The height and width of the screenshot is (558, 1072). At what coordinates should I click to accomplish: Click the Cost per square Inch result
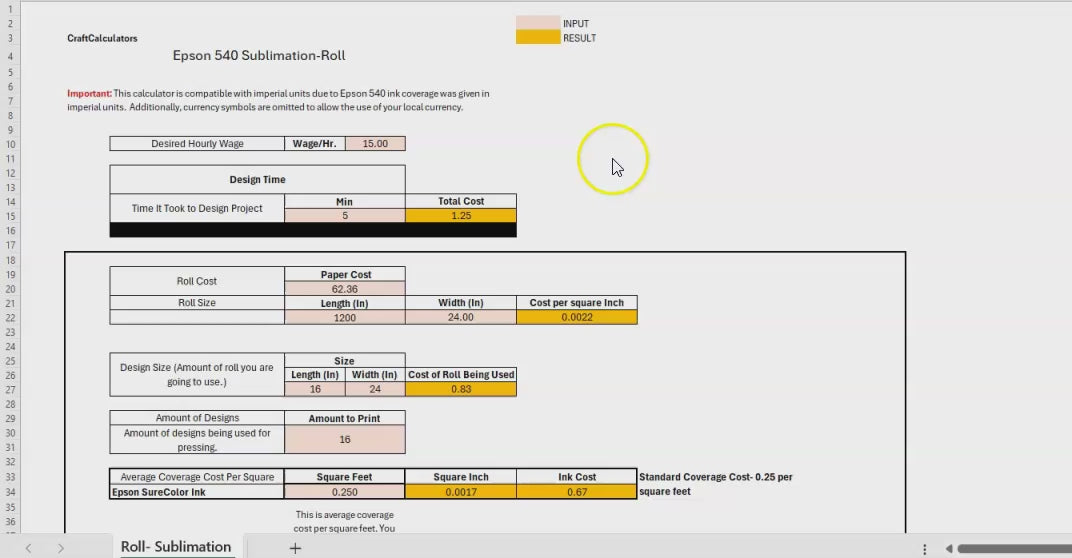577,318
